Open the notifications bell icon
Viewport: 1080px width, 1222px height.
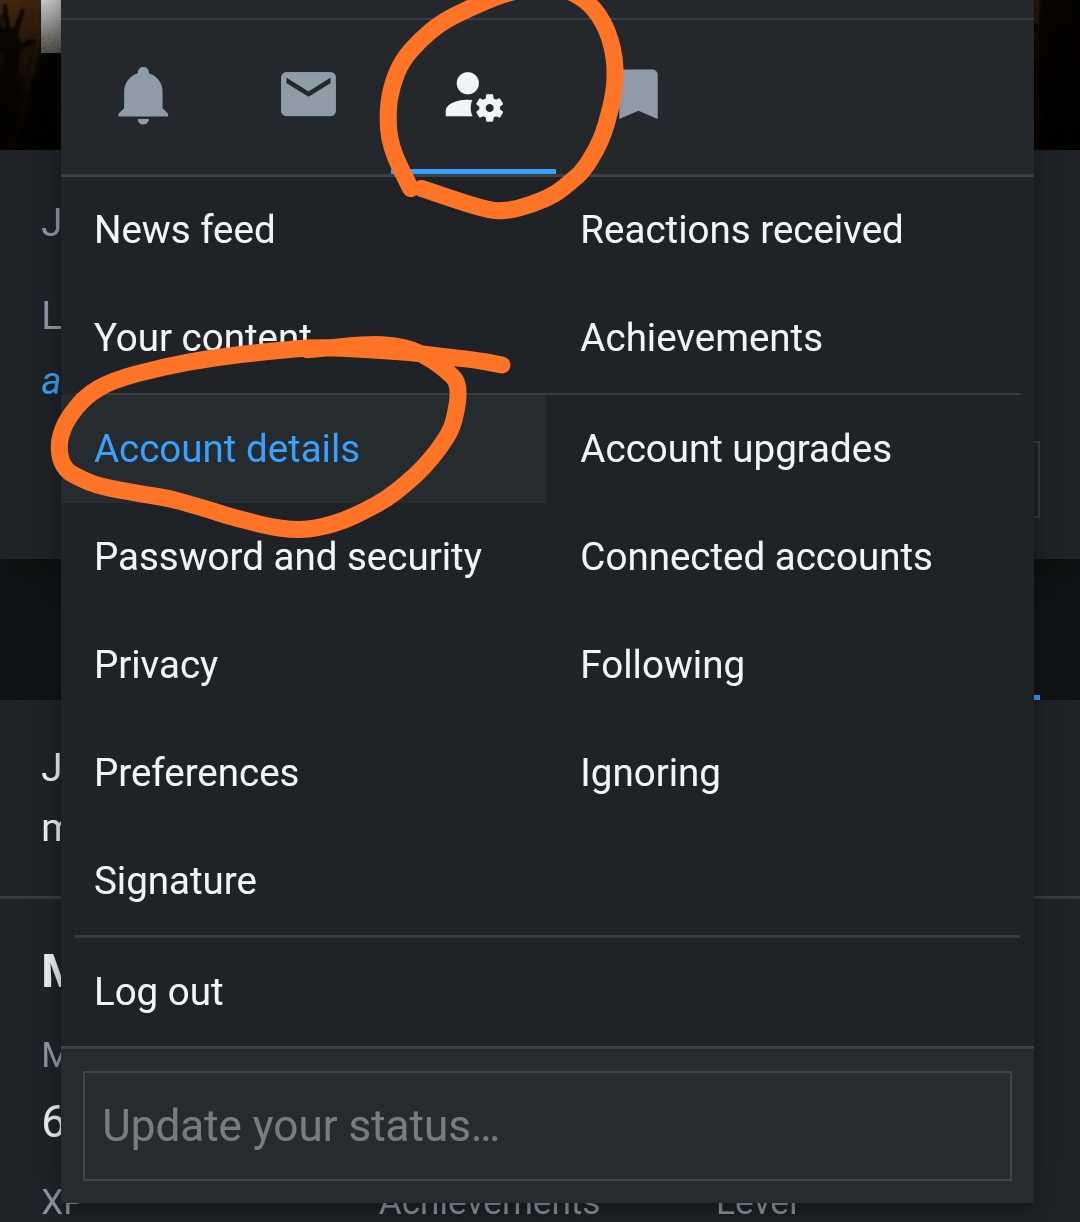pyautogui.click(x=143, y=96)
